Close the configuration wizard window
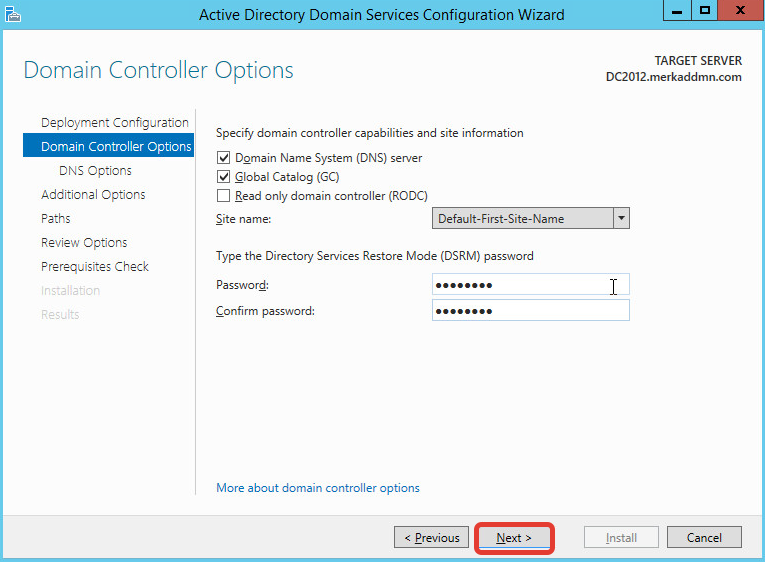The width and height of the screenshot is (765, 562). (740, 11)
